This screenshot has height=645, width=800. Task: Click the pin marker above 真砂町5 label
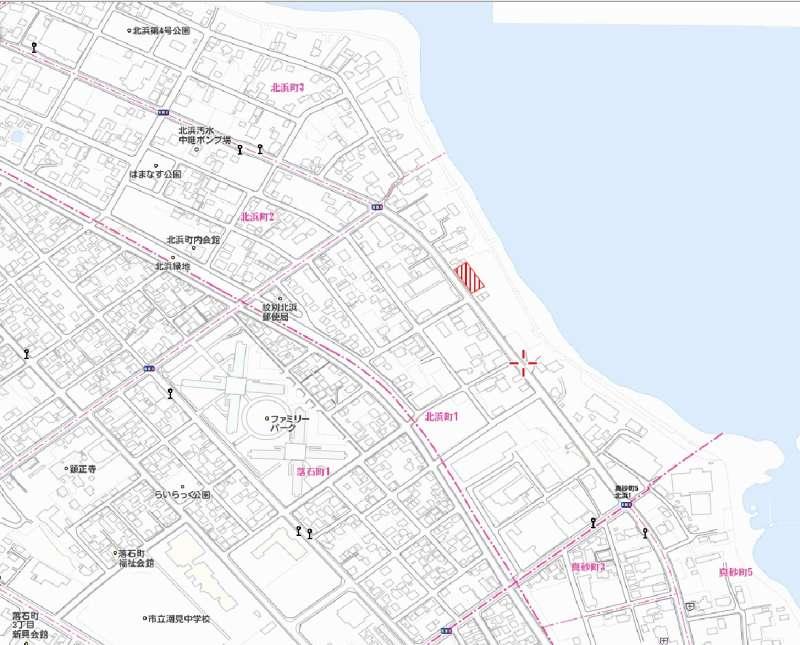pos(646,532)
